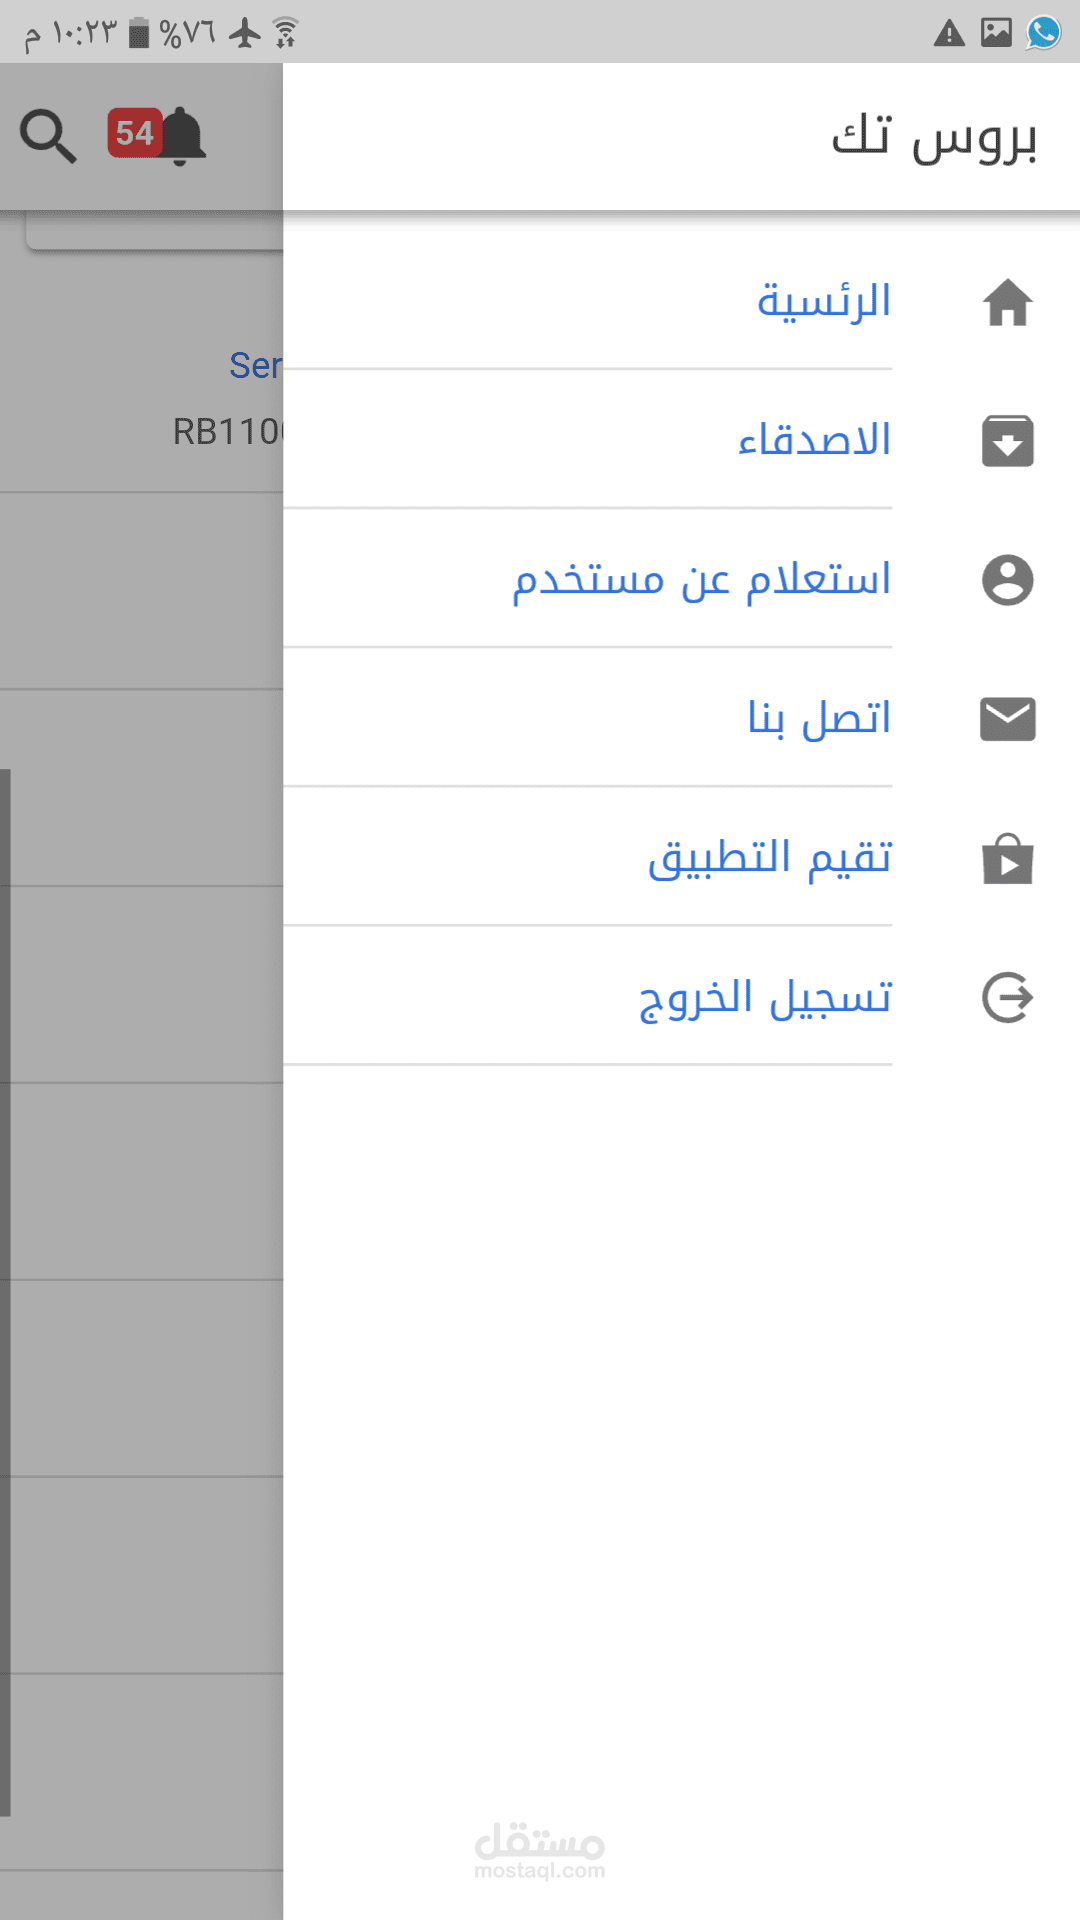Tap the picture notification status icon

point(996,33)
